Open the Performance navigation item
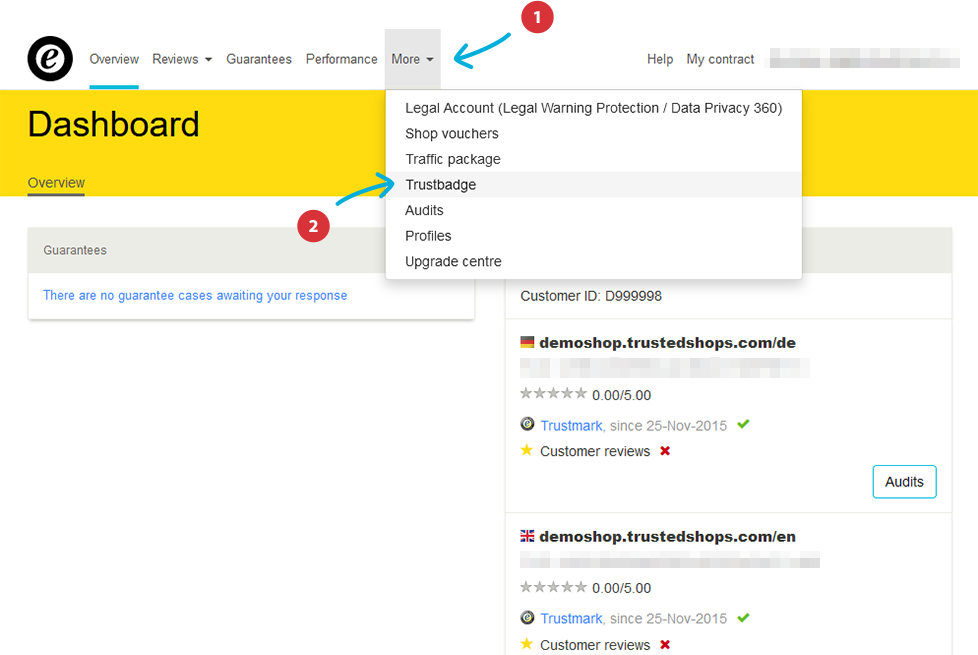978x655 pixels. 341,59
